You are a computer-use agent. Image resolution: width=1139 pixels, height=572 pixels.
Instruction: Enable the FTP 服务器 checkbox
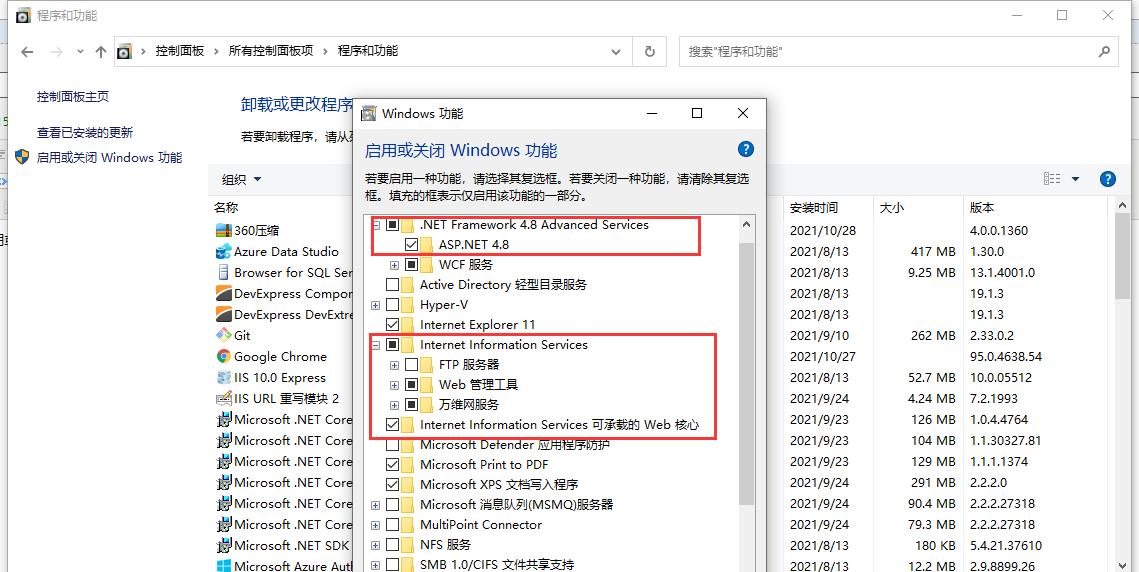[x=411, y=364]
